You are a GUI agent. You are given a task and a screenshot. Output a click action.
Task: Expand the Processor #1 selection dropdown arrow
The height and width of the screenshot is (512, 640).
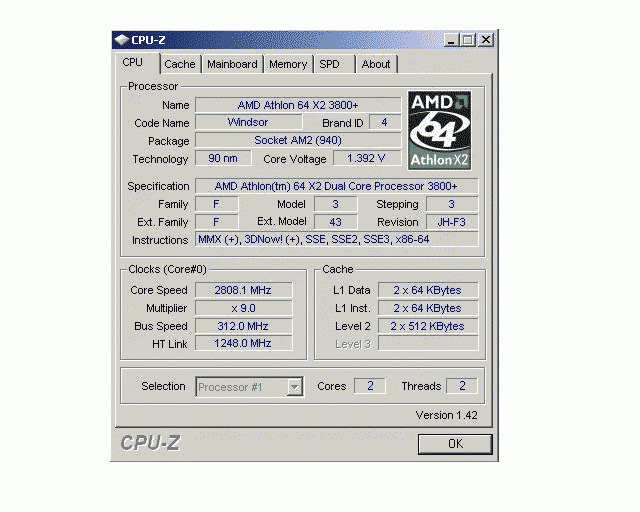tap(294, 387)
